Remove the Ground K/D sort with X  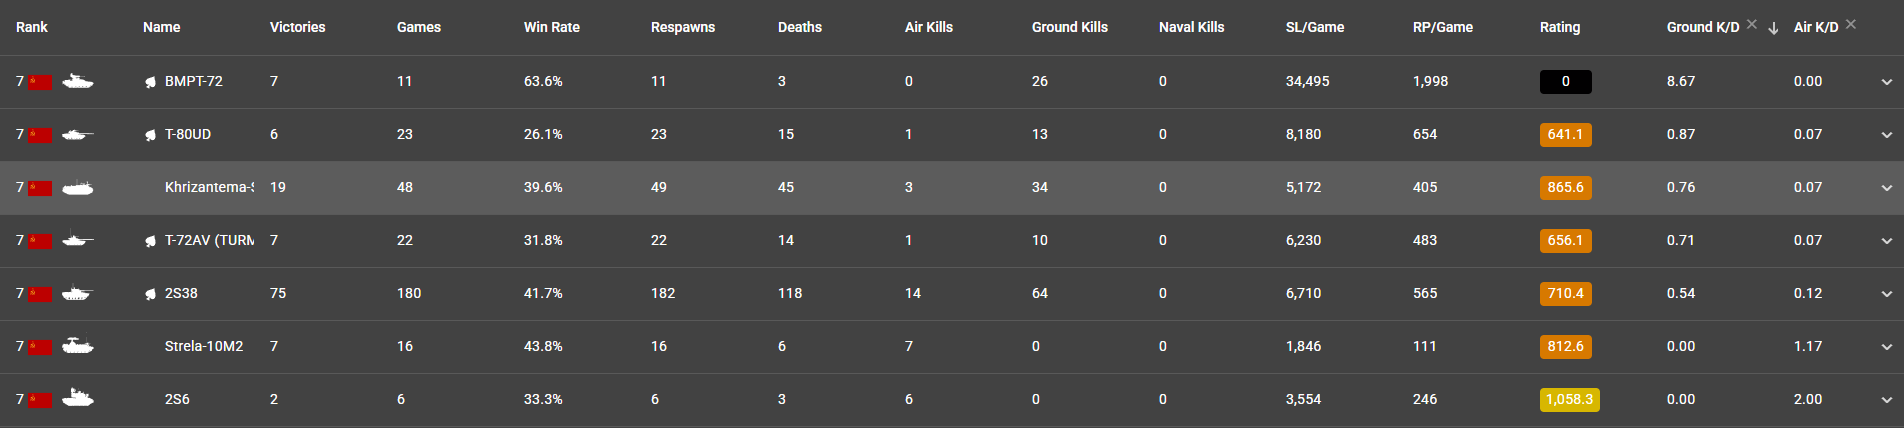[1752, 24]
